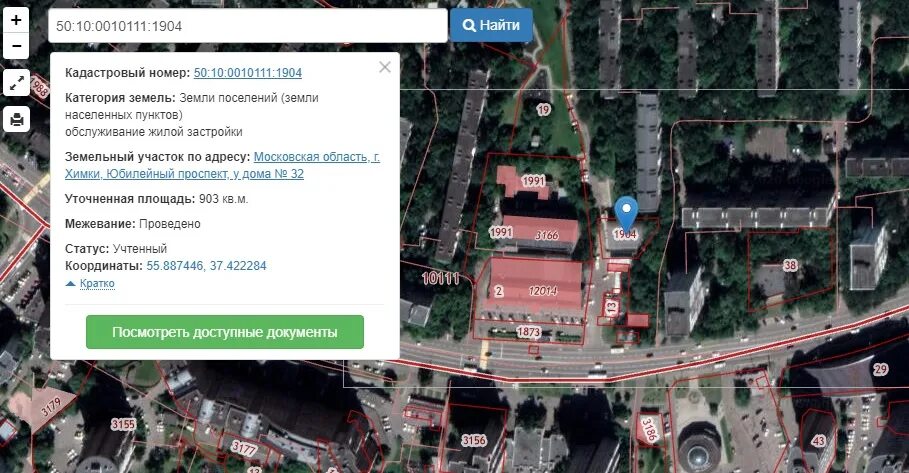Select parcel labeled 3166 on map
This screenshot has width=909, height=473.
coord(547,235)
